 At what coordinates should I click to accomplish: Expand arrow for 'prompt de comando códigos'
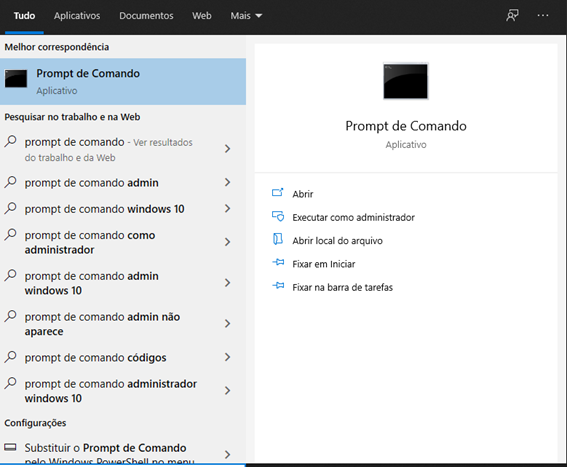227,357
